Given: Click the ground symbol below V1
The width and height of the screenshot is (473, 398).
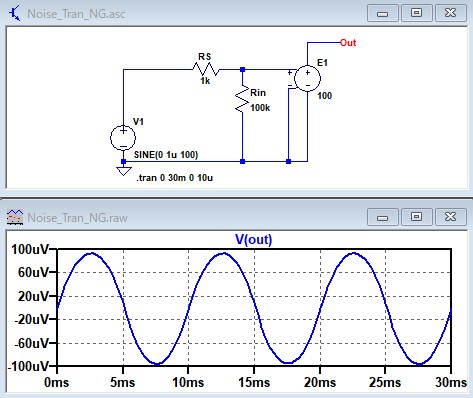Looking at the screenshot, I should tap(123, 171).
